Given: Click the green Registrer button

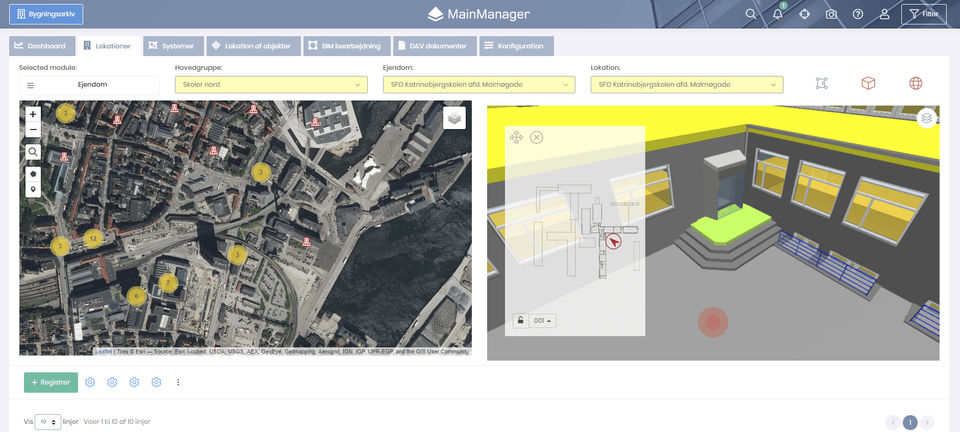Looking at the screenshot, I should 51,382.
